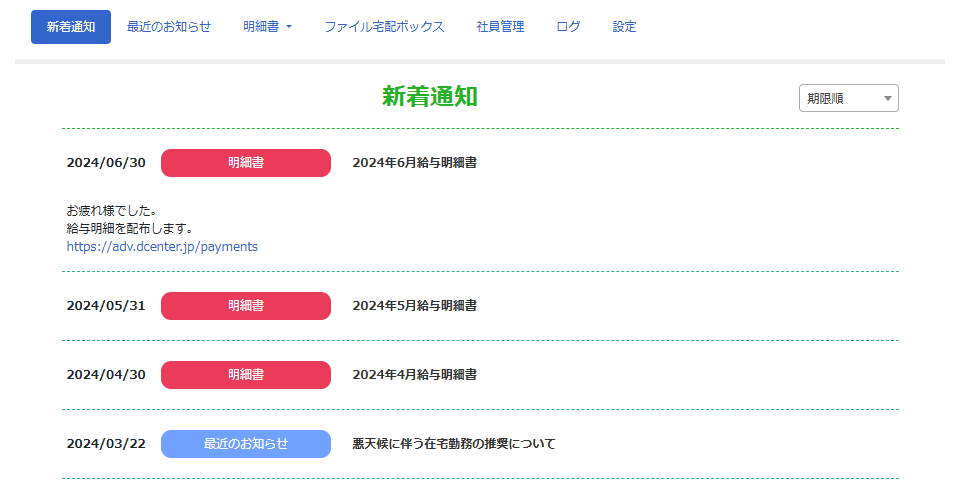Select the 2024/06/30 date entry

(106, 163)
